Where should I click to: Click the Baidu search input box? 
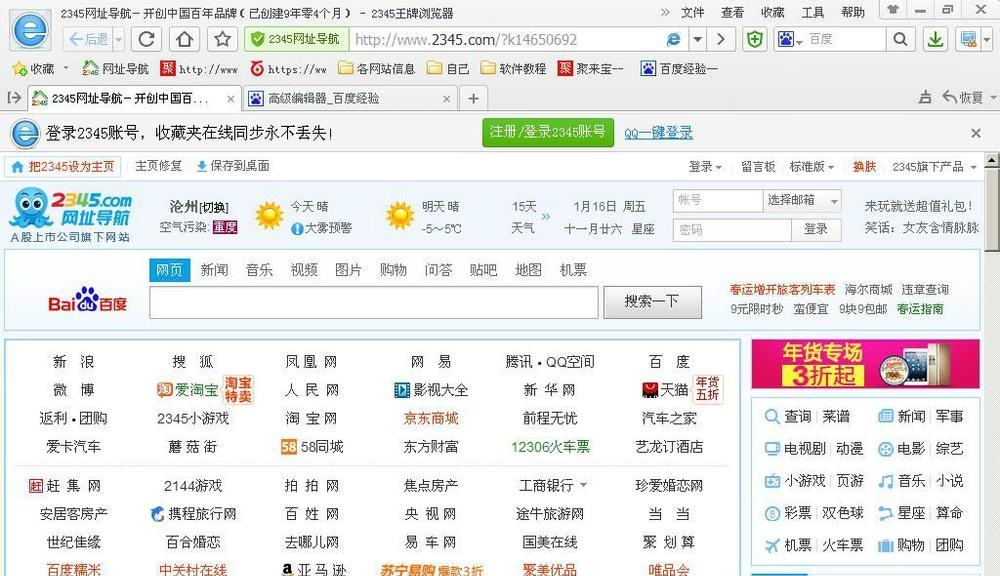point(374,302)
